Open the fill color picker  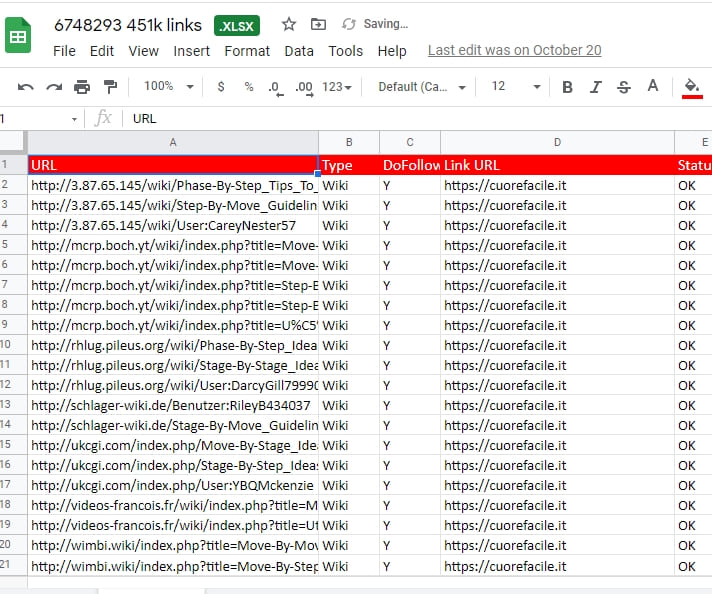[691, 87]
